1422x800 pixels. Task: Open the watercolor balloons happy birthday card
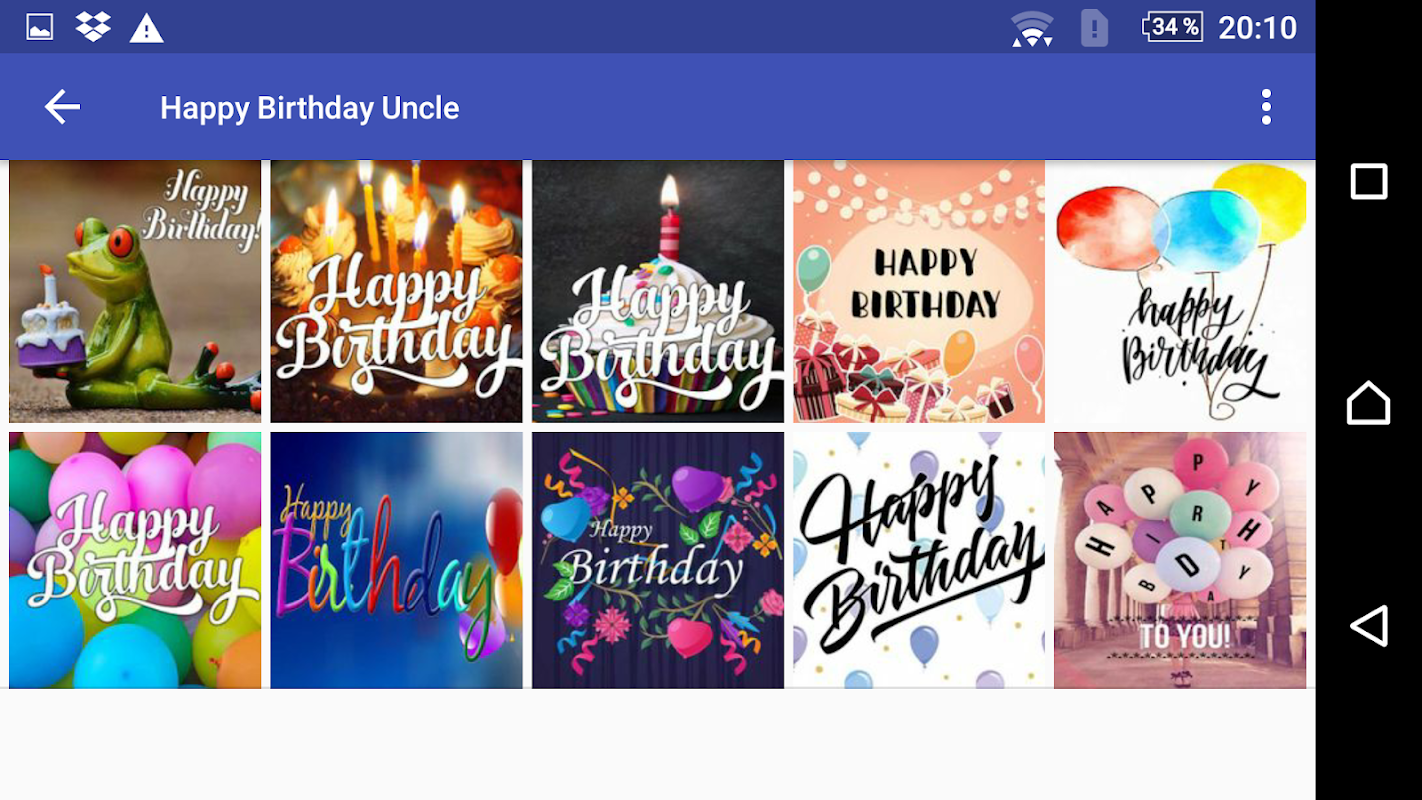coord(1180,291)
